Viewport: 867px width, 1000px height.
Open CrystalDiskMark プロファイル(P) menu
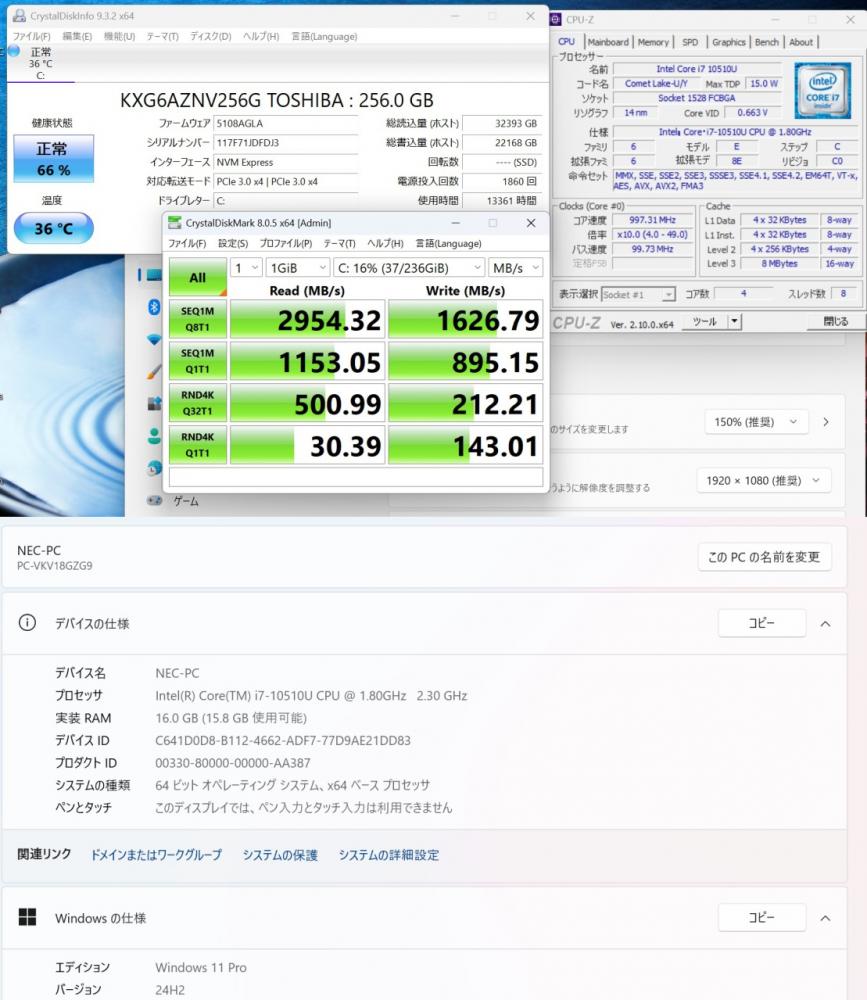pos(286,244)
